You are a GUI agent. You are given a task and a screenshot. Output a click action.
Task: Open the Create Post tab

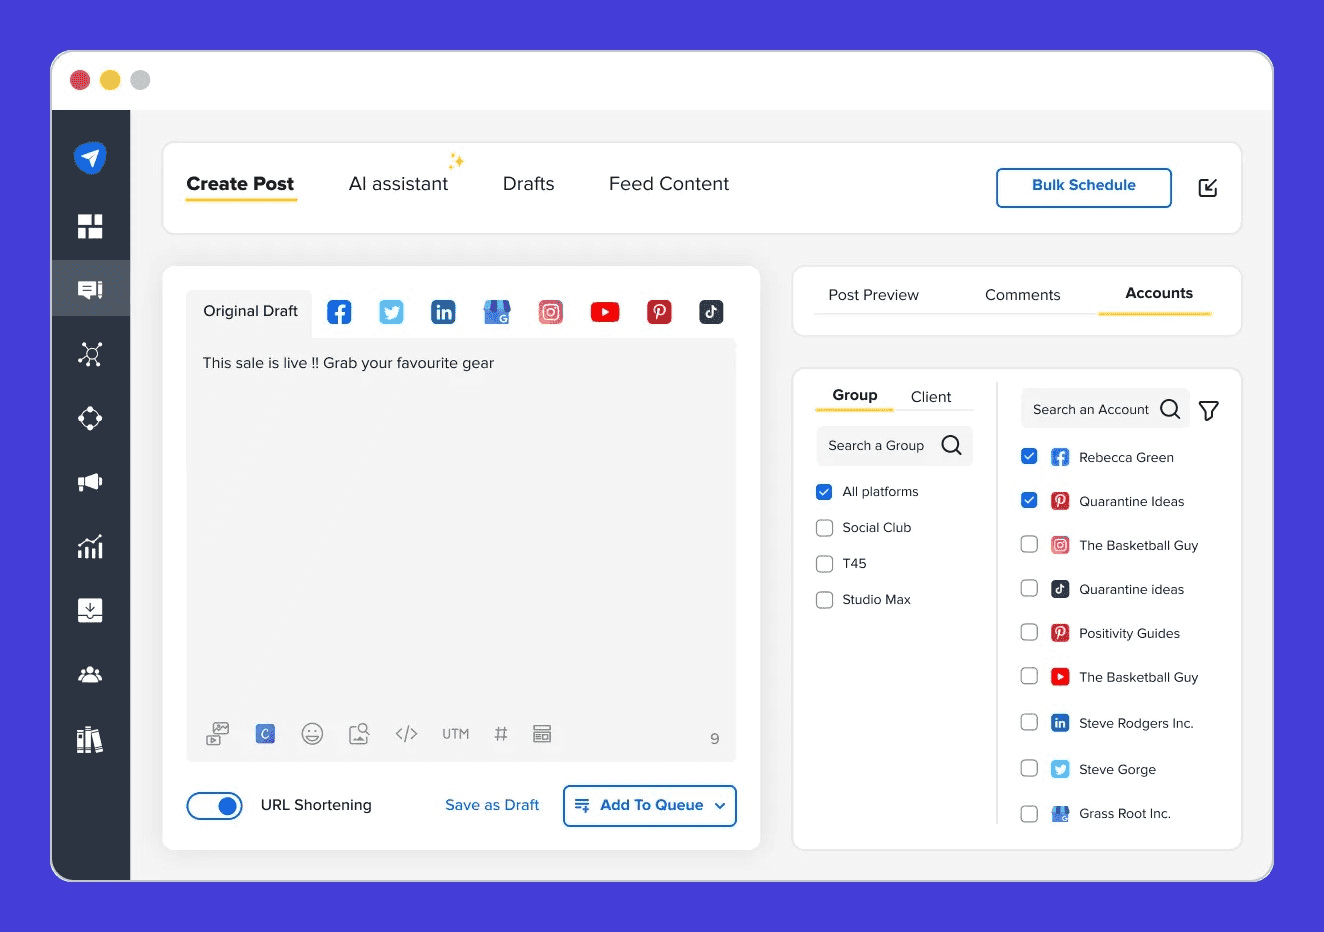tap(240, 184)
